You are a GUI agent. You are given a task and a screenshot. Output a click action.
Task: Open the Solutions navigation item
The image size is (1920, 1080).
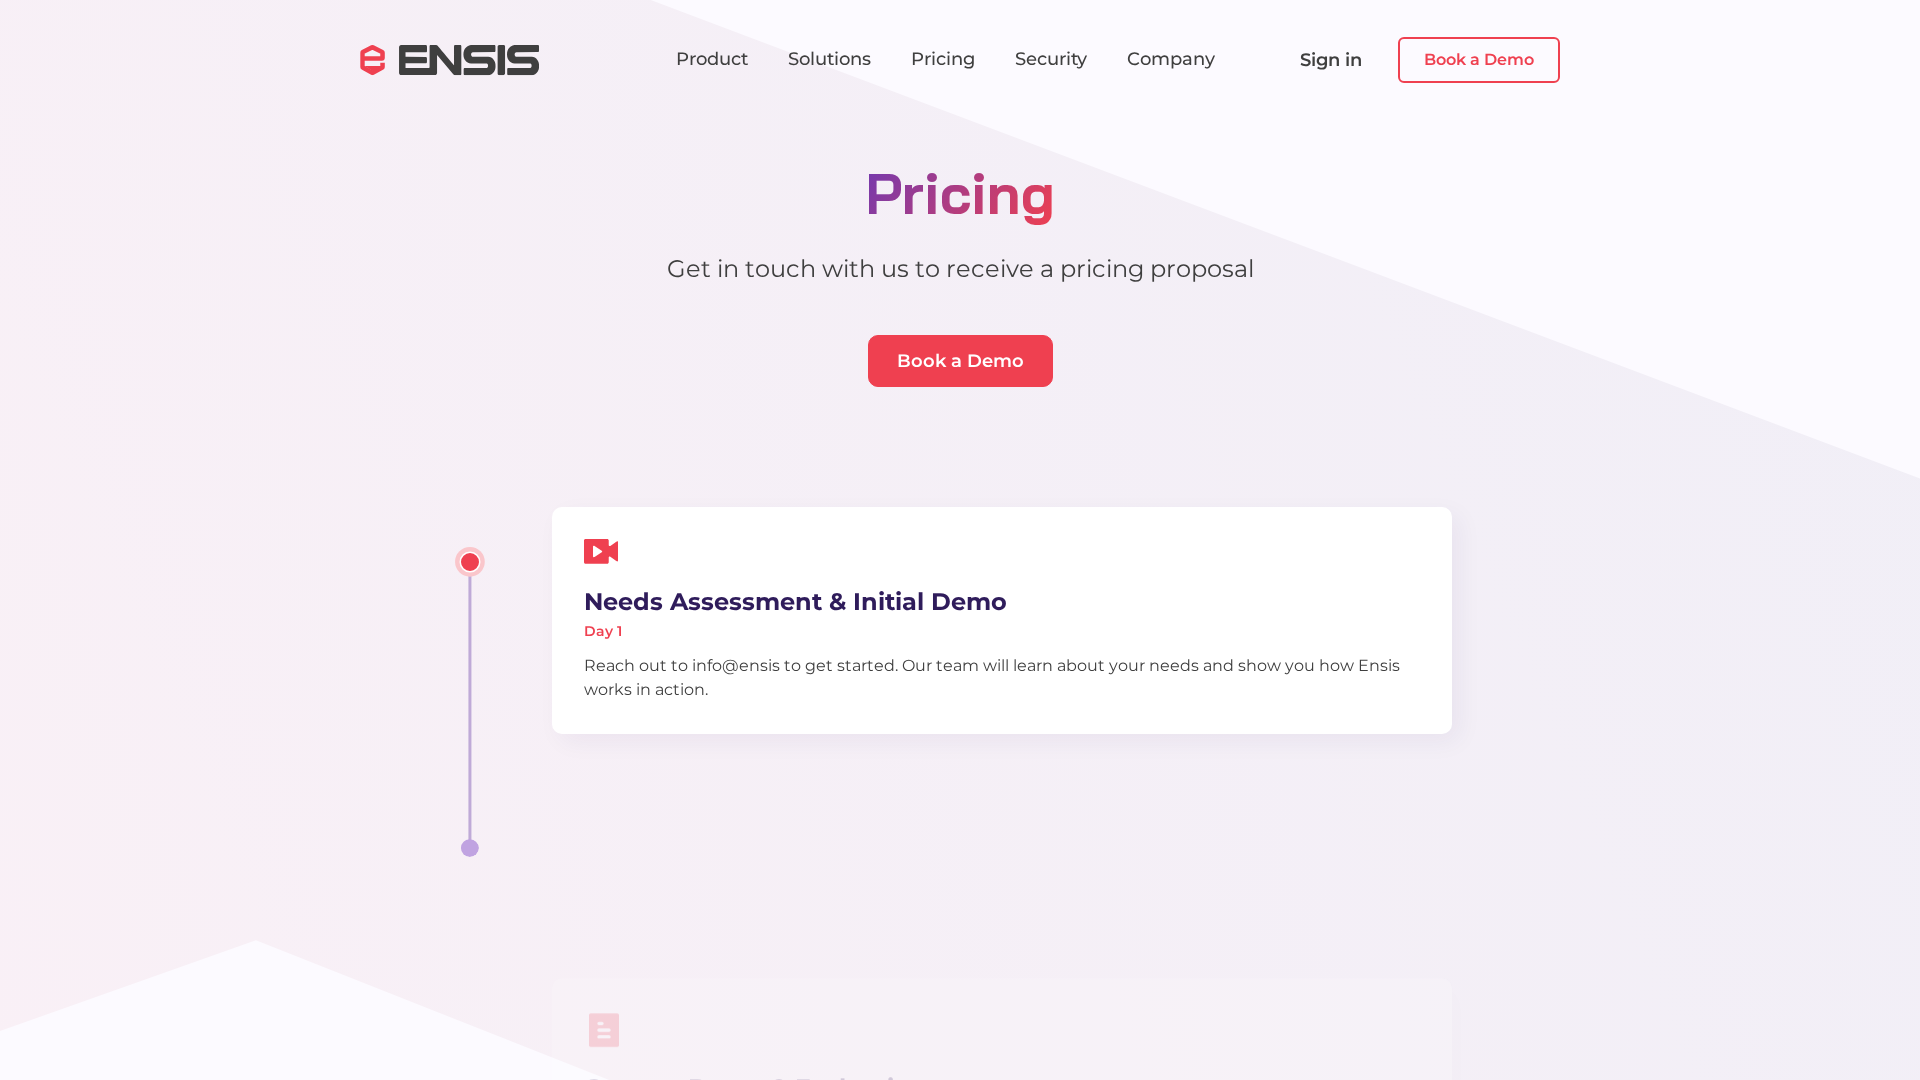(x=829, y=59)
